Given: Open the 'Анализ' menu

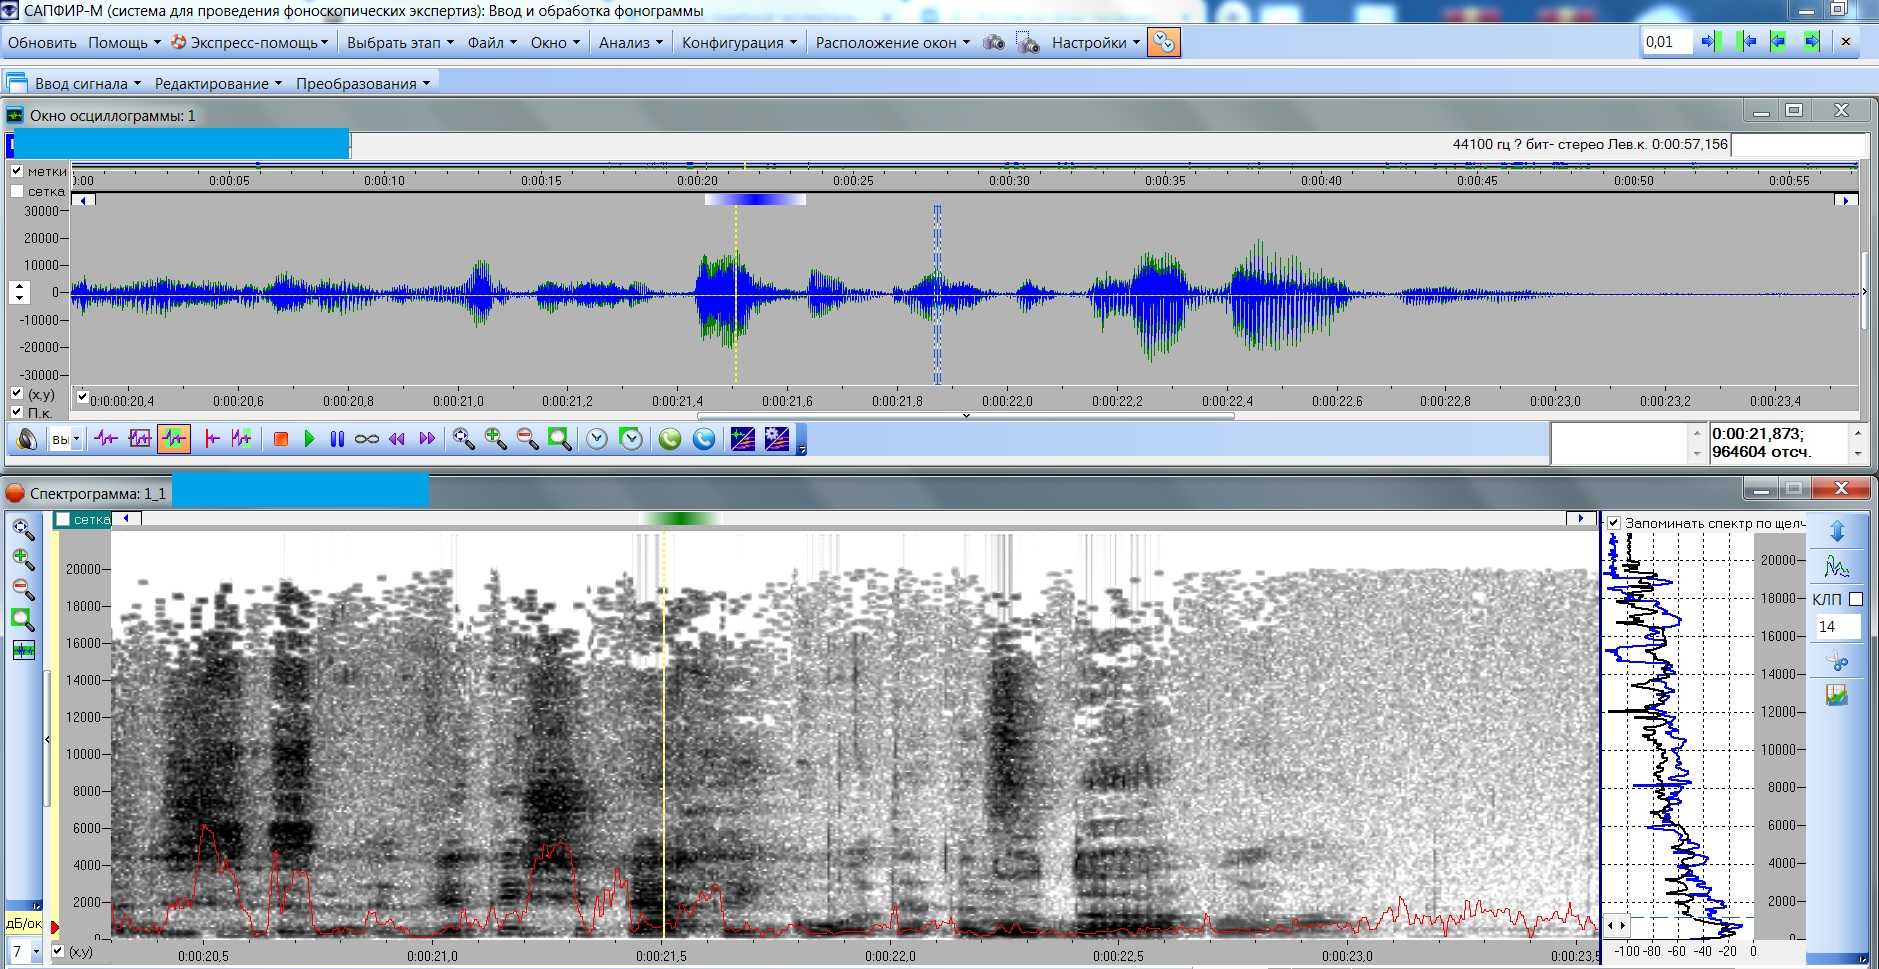Looking at the screenshot, I should [630, 43].
